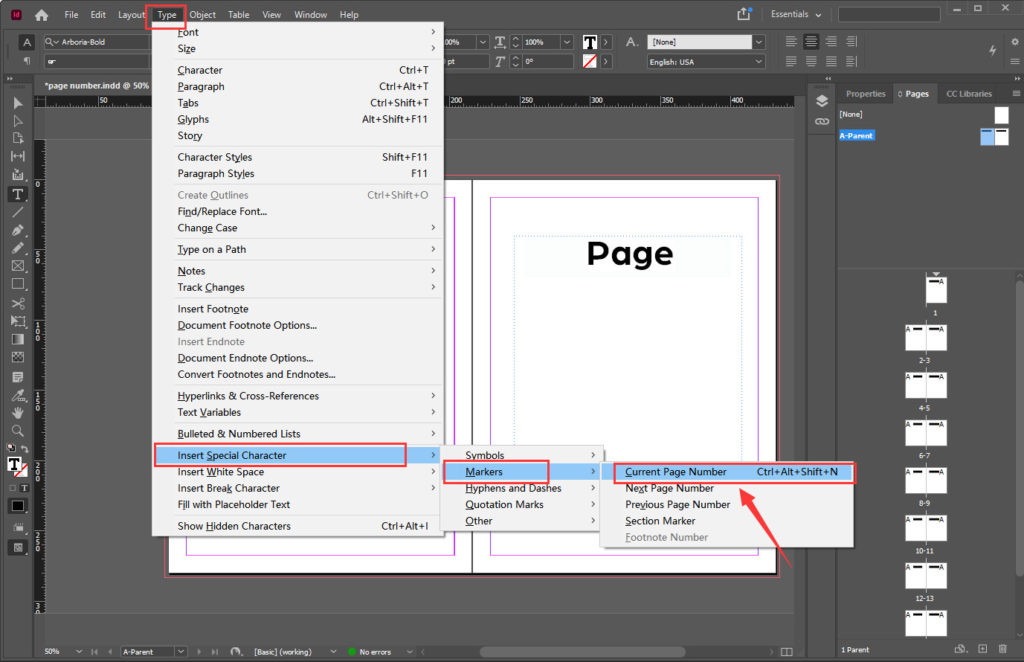Apply align center paragraph formatting
This screenshot has height=662, width=1024.
click(x=811, y=41)
